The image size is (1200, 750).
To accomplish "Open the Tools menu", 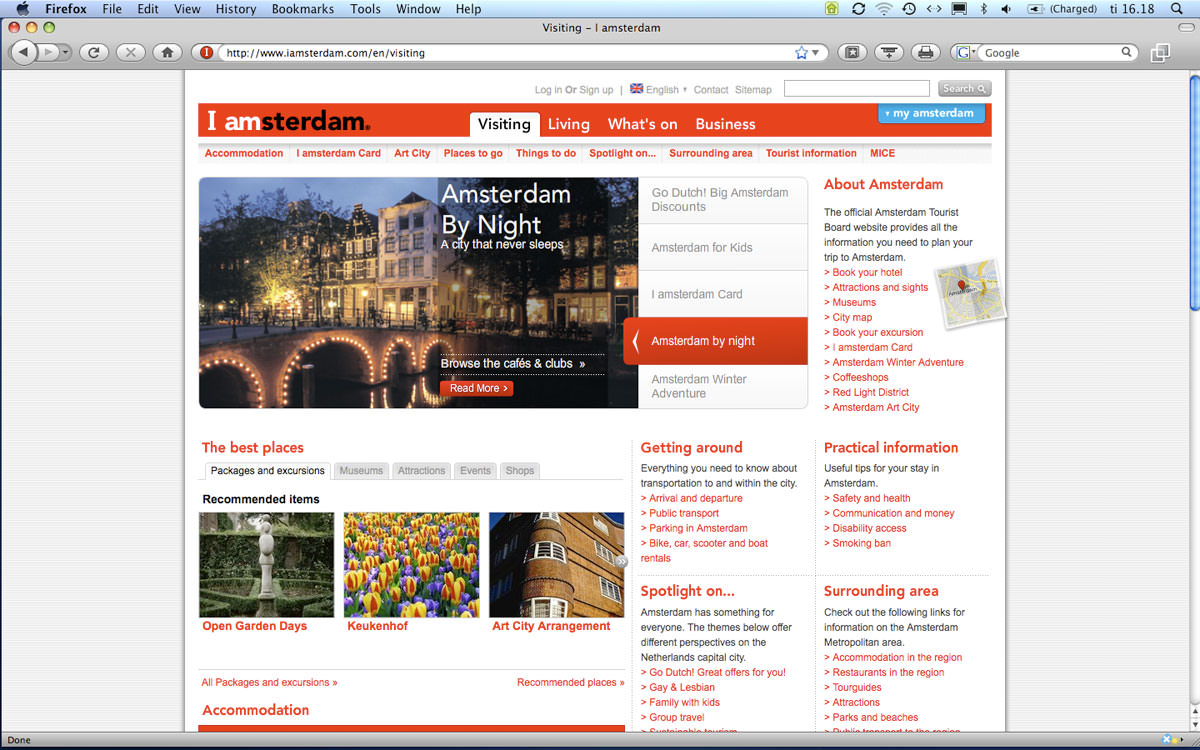I will [x=365, y=9].
